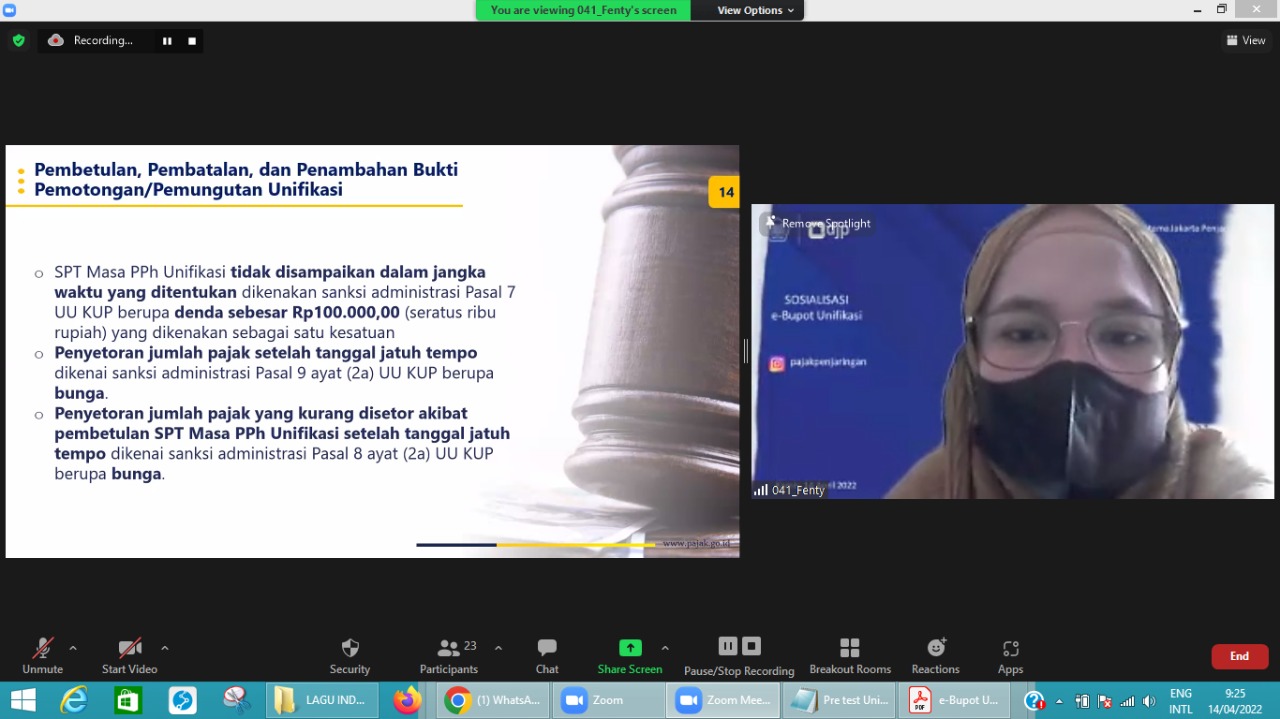Screen dimensions: 1280x719
Task: Open Breakout Rooms
Action: [849, 656]
